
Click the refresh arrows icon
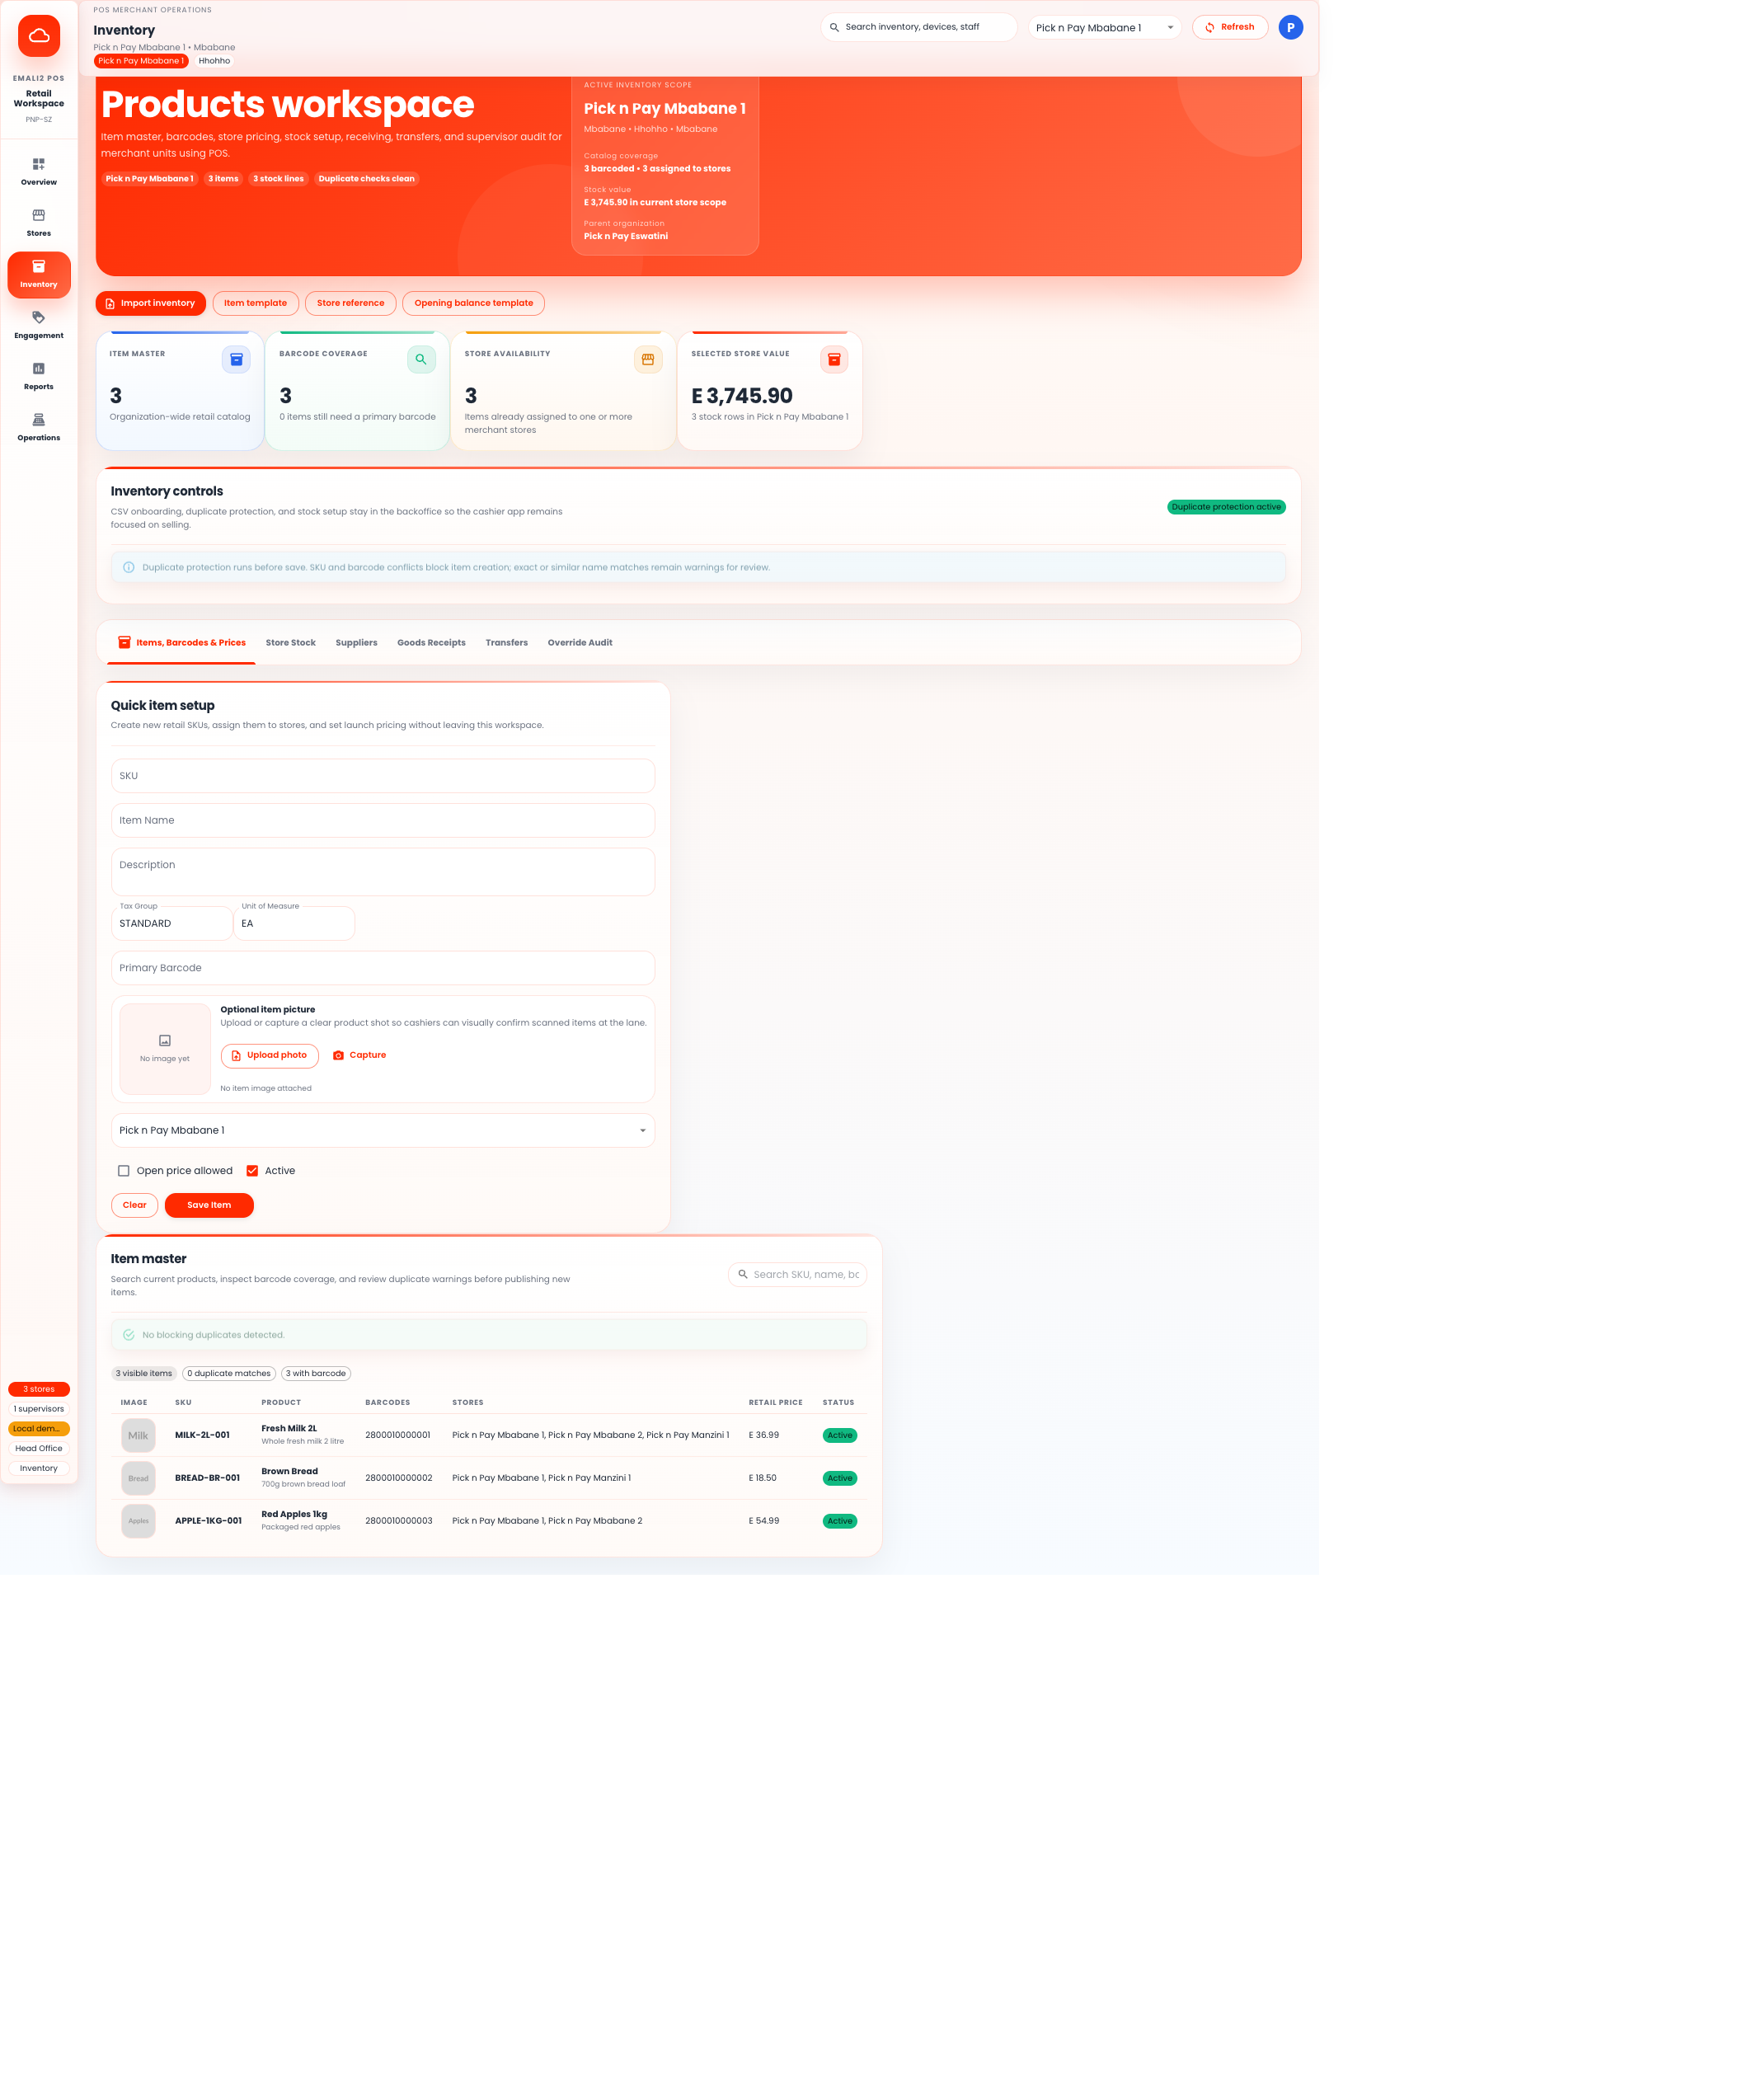(x=1210, y=28)
